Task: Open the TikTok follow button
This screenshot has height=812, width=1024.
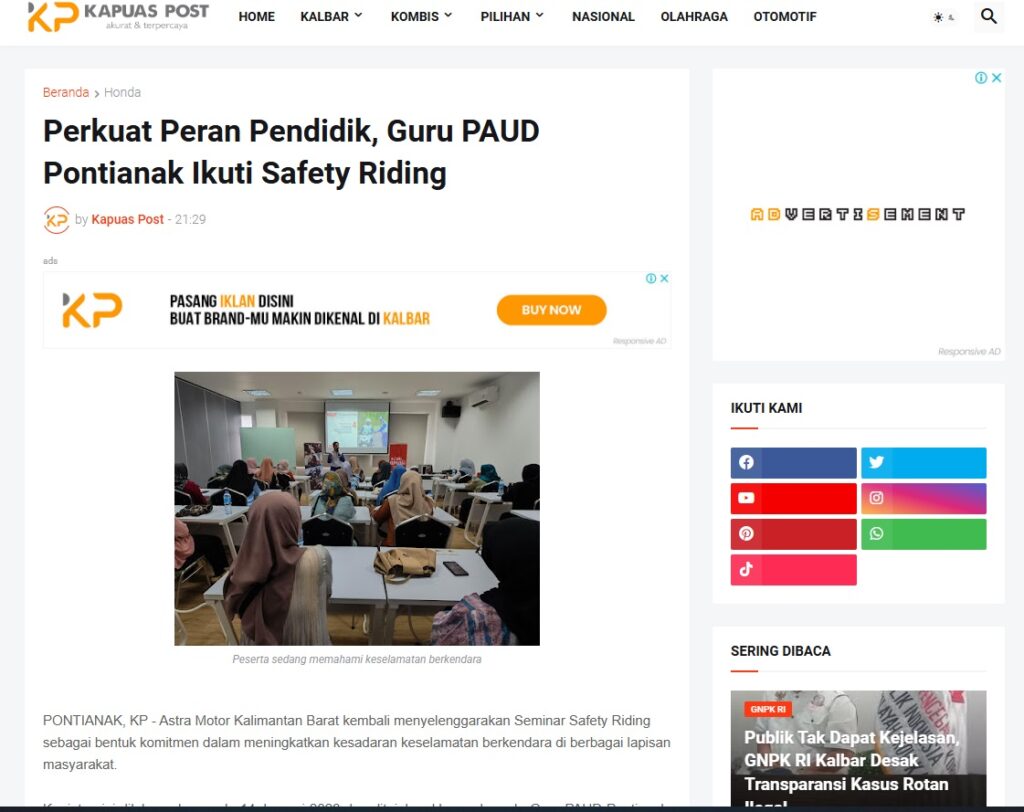Action: 793,570
